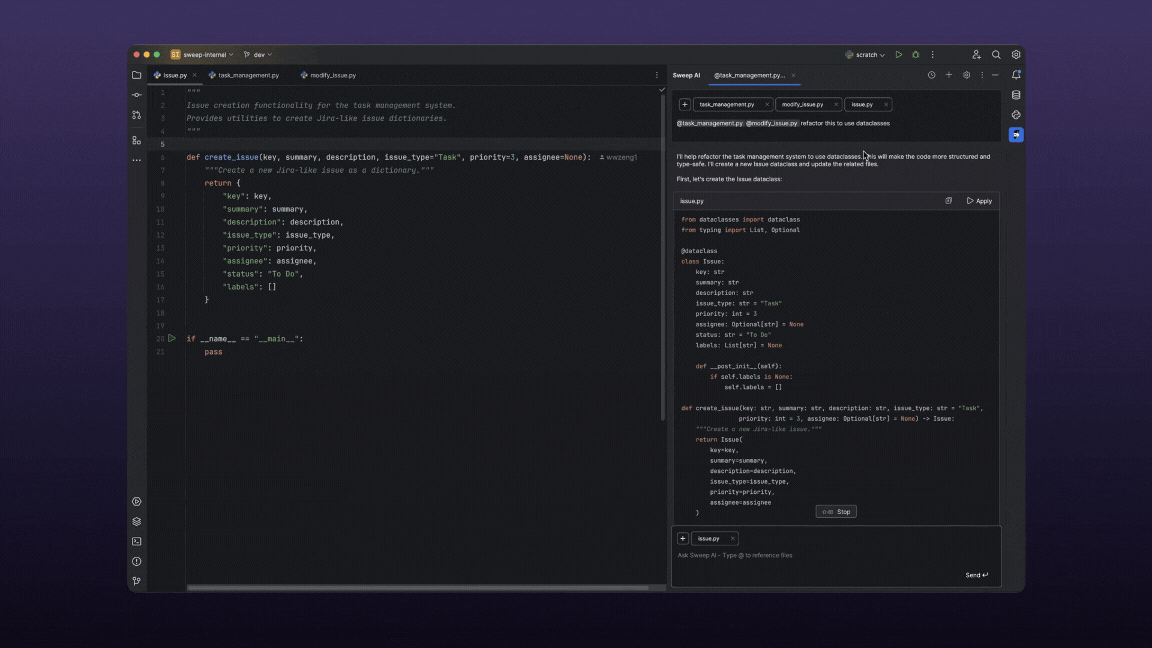Viewport: 1152px width, 648px height.
Task: Stop the Sweep AI response generation
Action: pyautogui.click(x=836, y=511)
